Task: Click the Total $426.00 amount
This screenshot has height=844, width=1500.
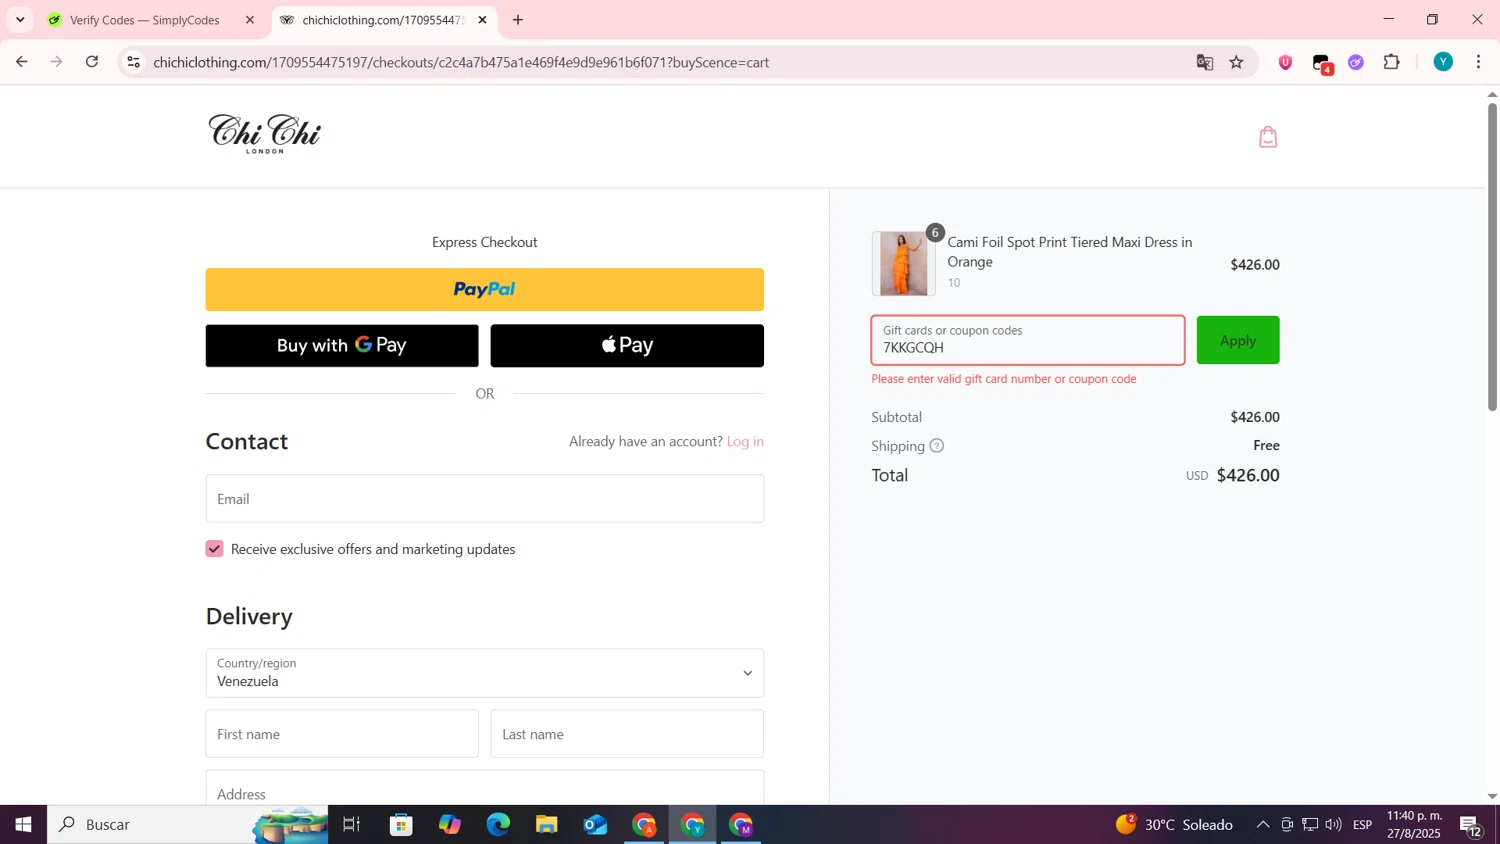Action: click(x=1248, y=476)
